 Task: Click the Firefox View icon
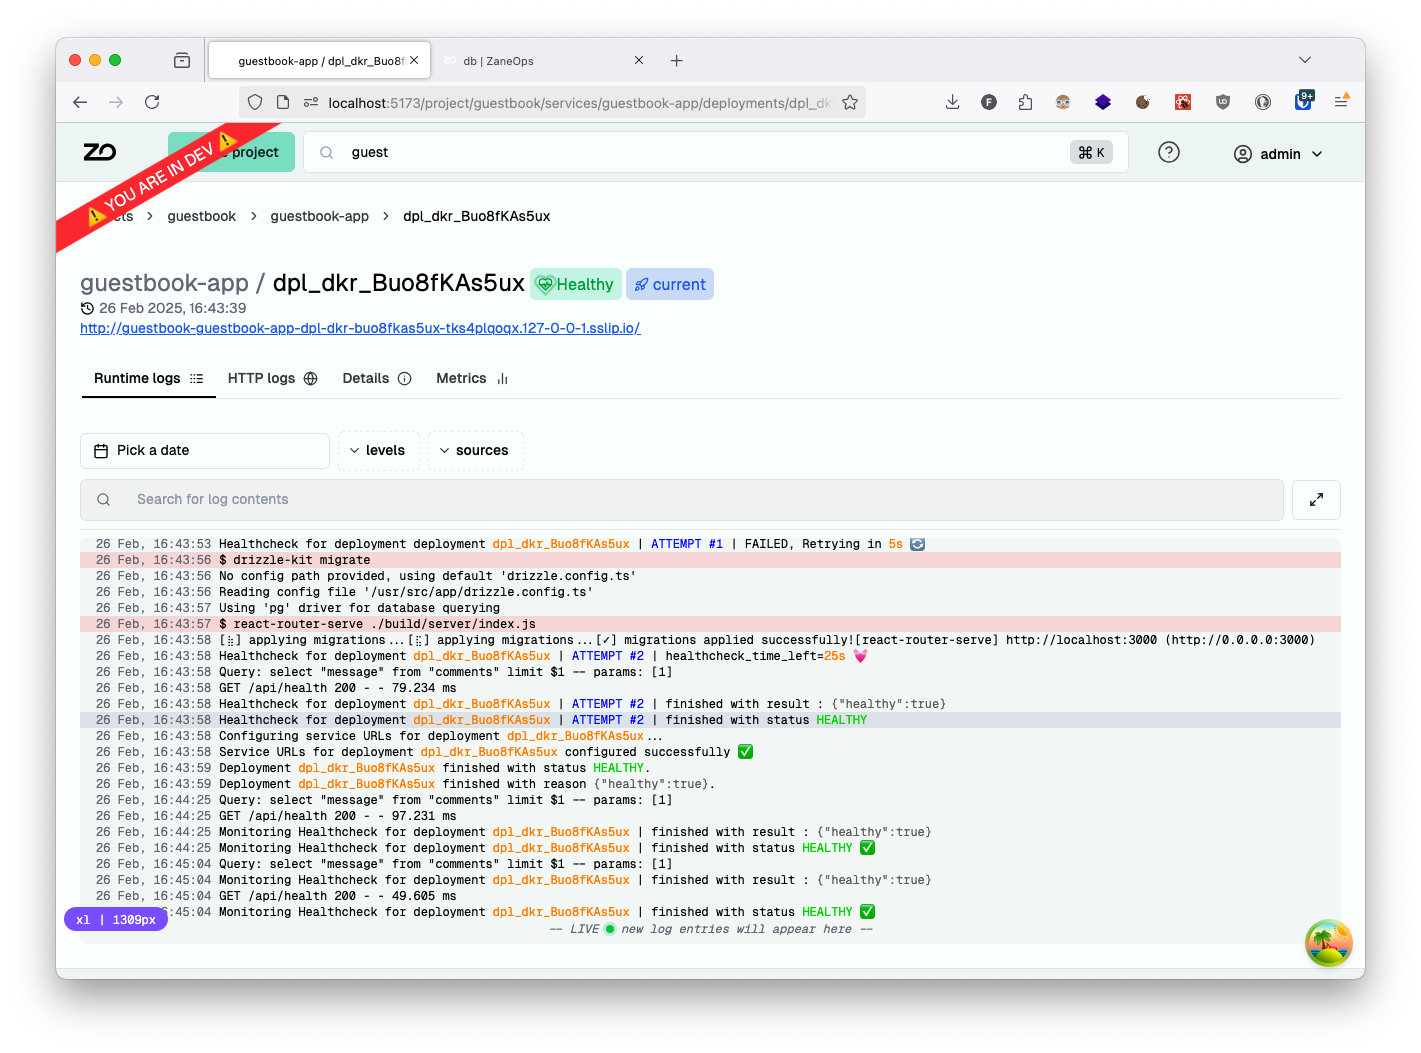[x=182, y=60]
